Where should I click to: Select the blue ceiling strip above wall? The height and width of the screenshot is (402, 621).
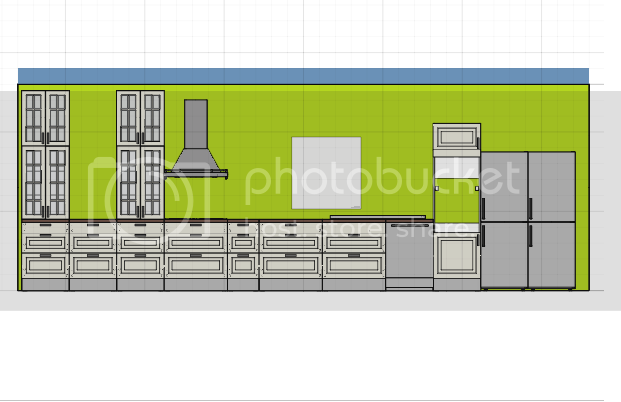pos(303,76)
